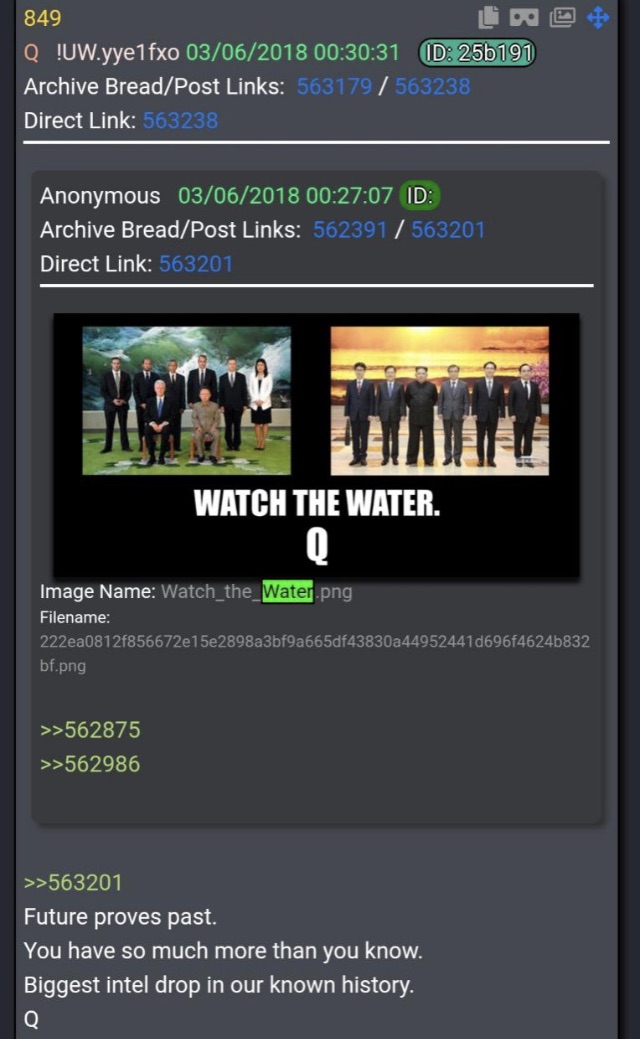Image resolution: width=640 pixels, height=1039 pixels.
Task: Follow quoted reference >>563201
Action: 73,883
